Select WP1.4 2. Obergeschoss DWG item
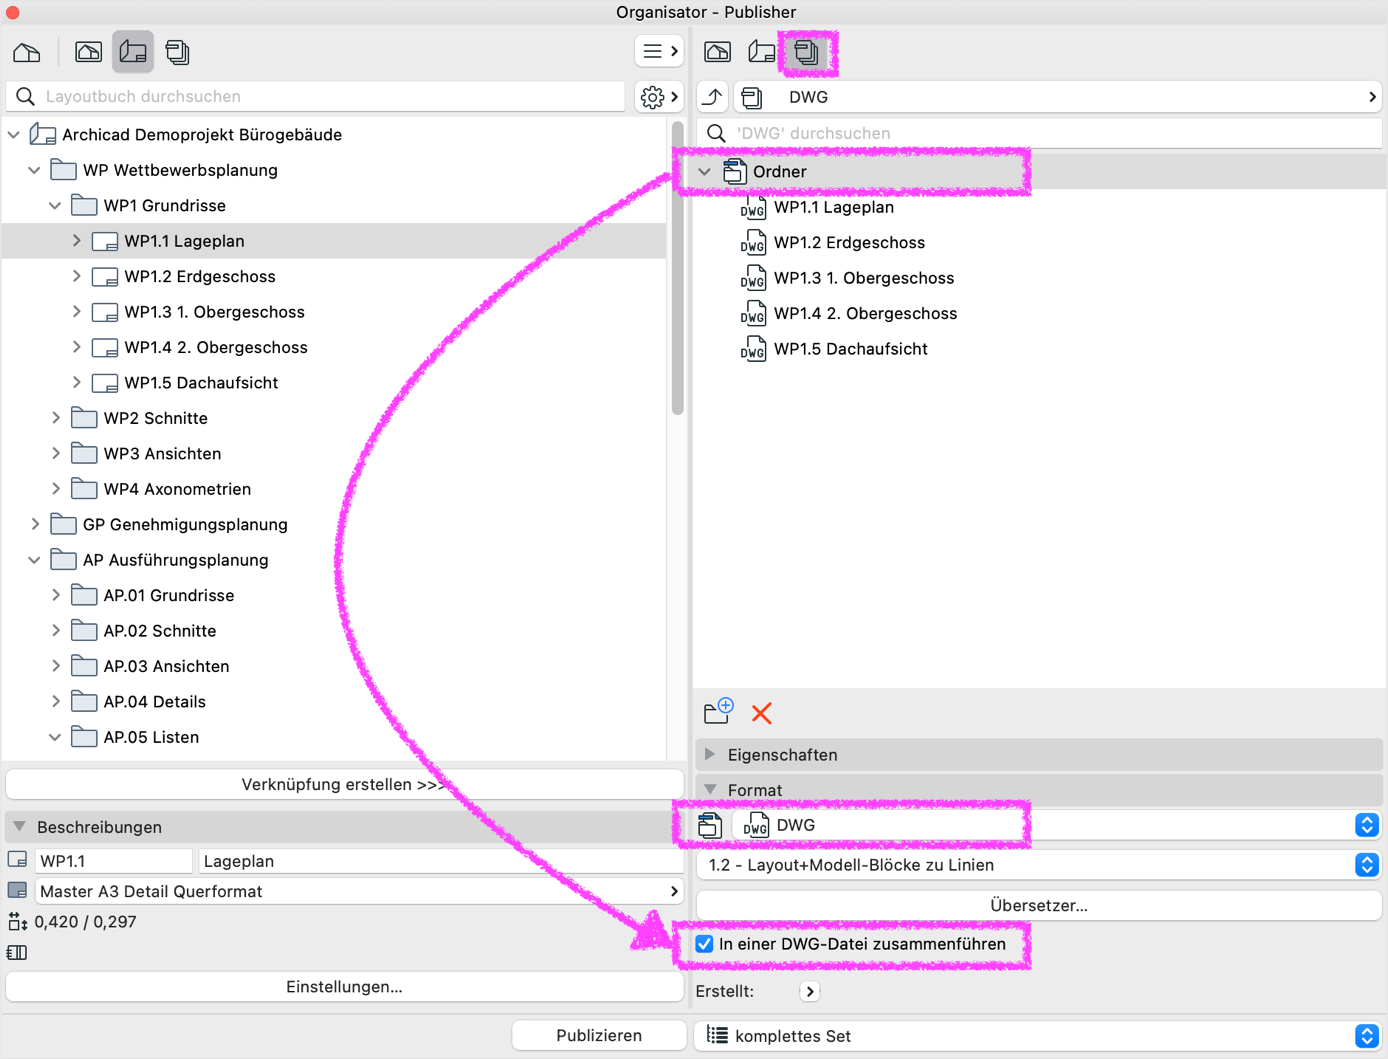 click(849, 314)
